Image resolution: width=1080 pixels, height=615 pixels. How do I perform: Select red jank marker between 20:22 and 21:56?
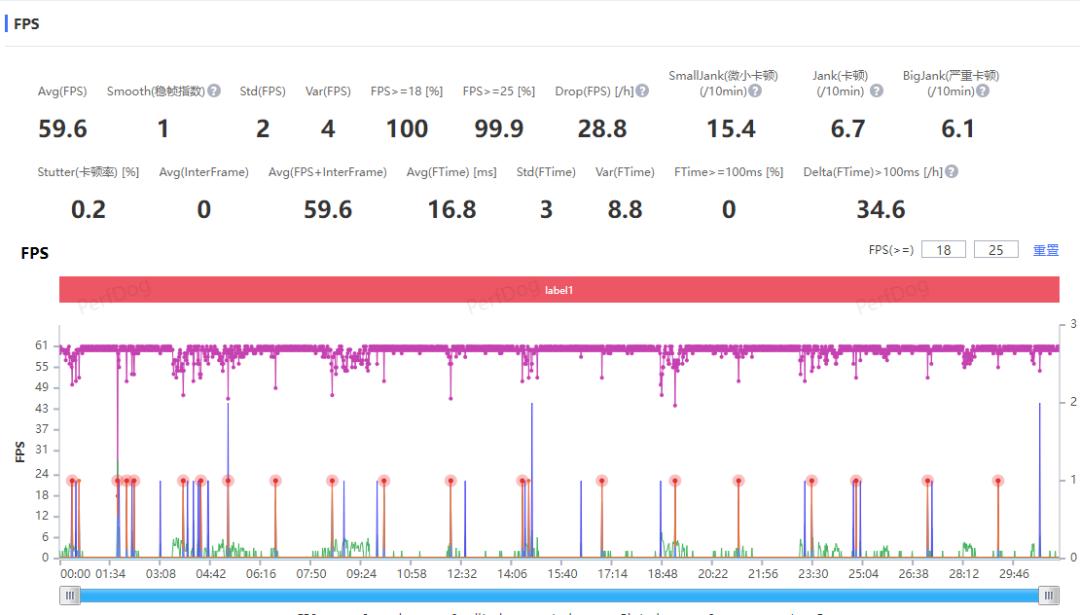(x=738, y=481)
